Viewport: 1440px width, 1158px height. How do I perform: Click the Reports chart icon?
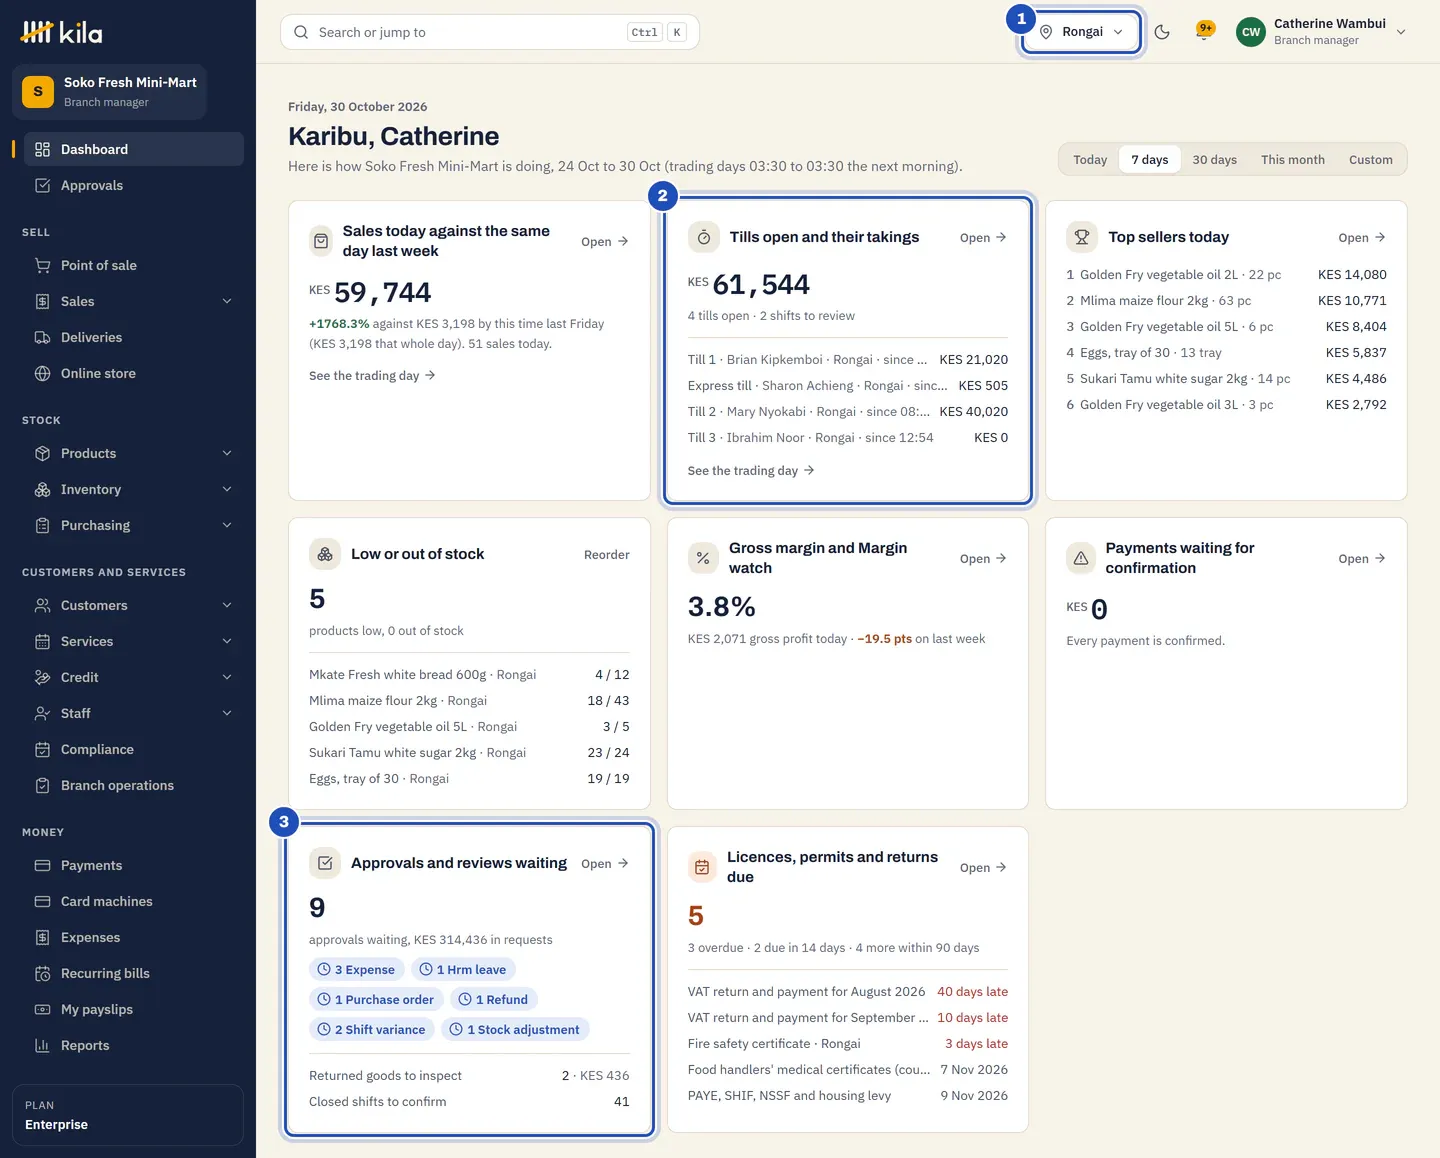tap(42, 1045)
